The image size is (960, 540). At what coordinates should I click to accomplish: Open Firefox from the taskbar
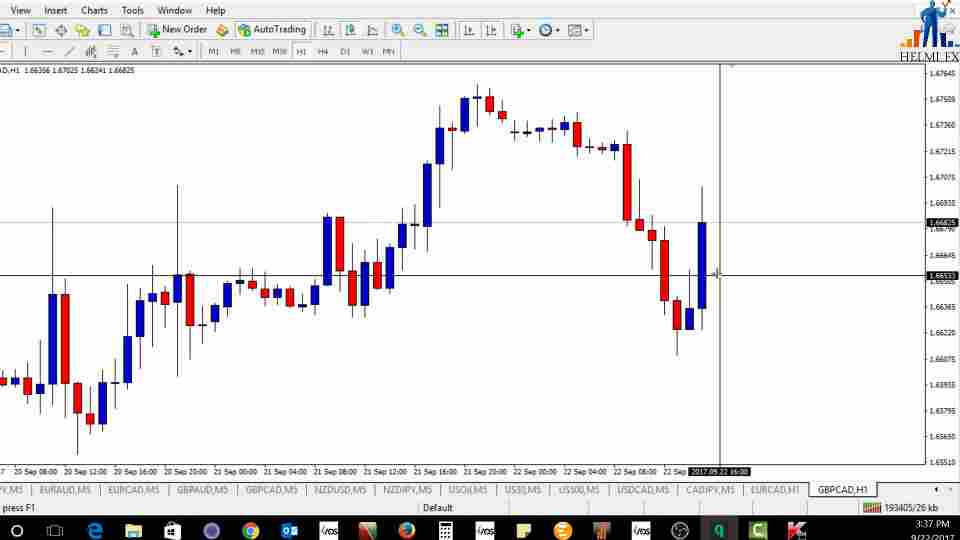pos(407,530)
